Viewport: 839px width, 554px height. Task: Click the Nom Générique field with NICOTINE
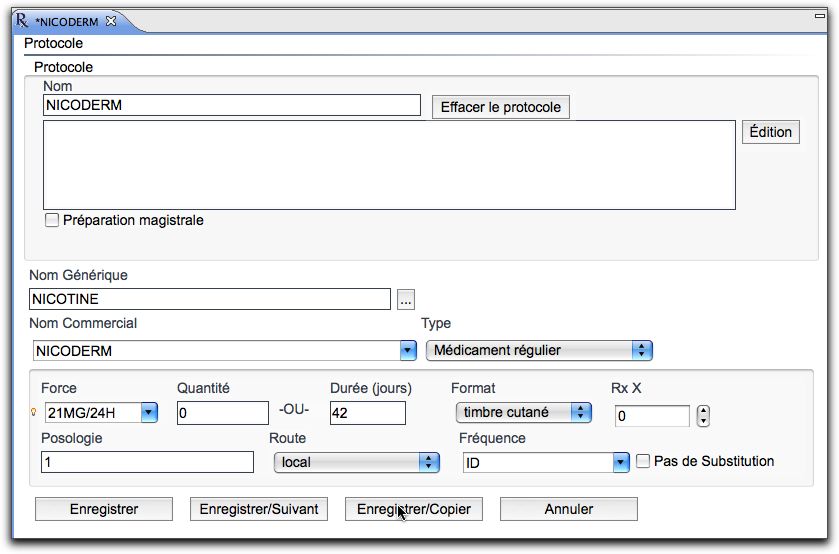(x=210, y=299)
